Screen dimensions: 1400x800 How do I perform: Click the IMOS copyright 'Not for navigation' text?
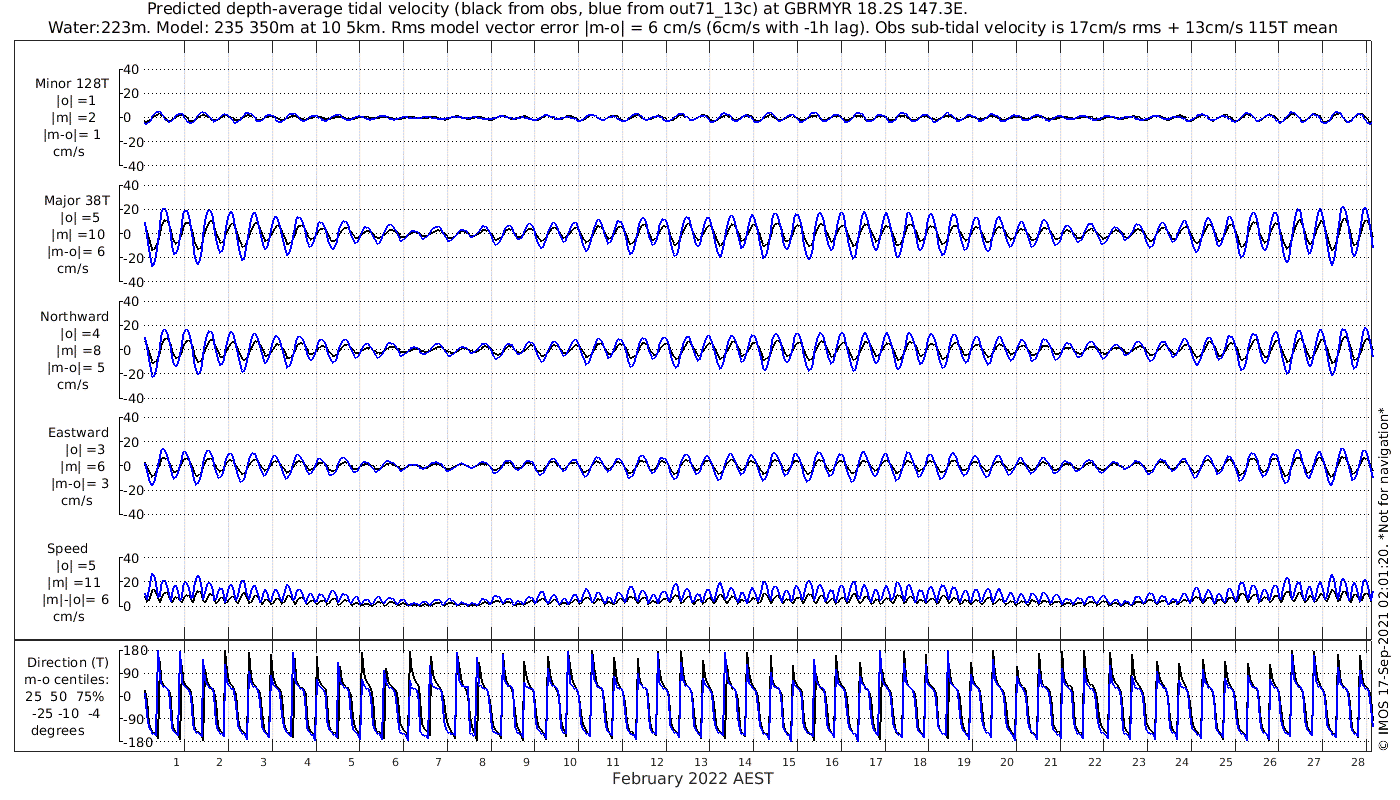tap(1384, 578)
